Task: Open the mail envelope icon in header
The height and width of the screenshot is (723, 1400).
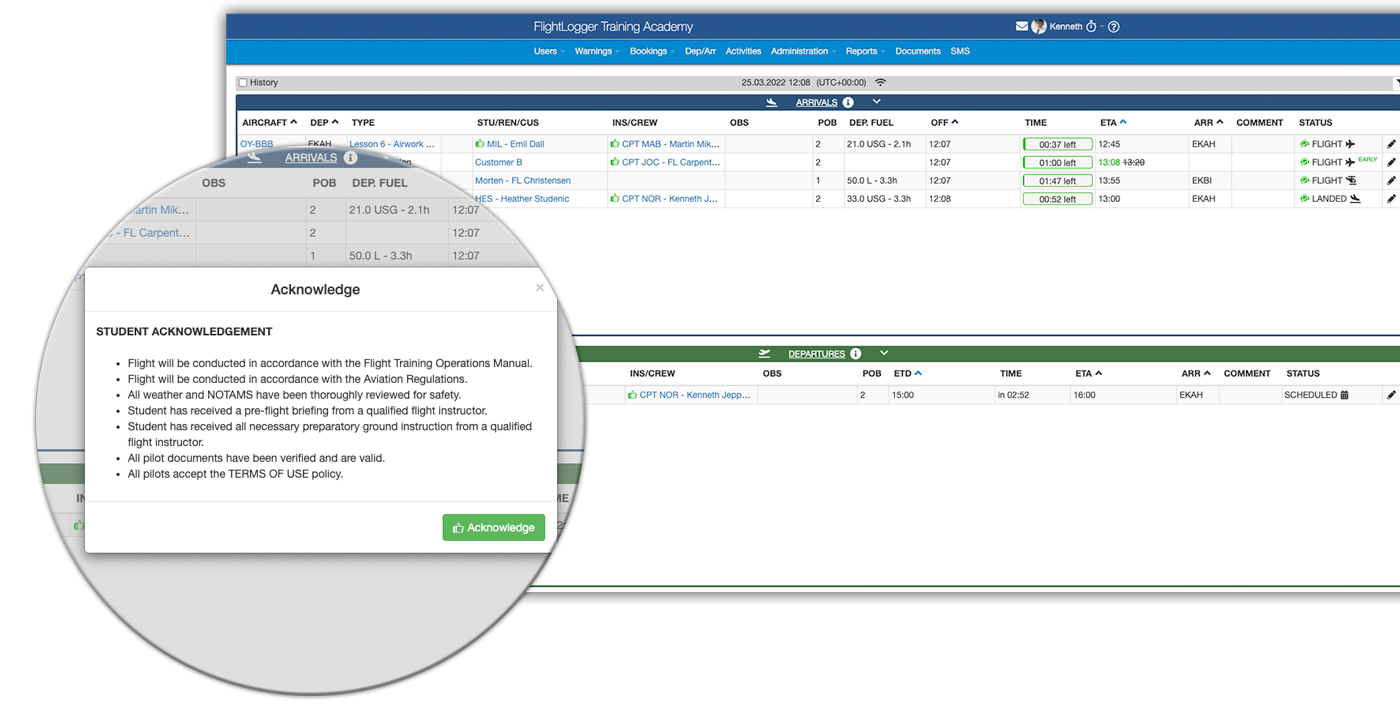Action: click(x=1022, y=27)
